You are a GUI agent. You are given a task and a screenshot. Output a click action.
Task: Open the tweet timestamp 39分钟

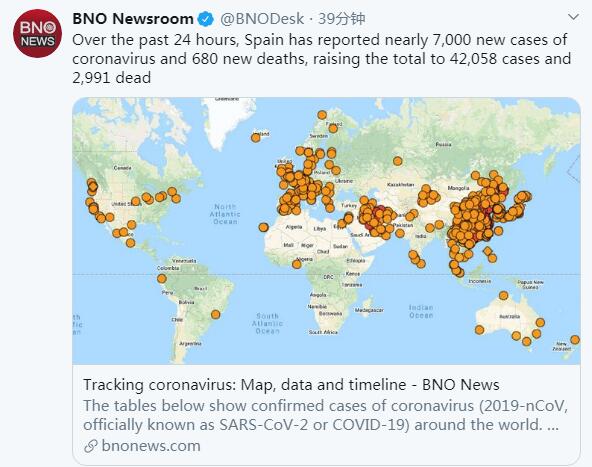pyautogui.click(x=342, y=19)
